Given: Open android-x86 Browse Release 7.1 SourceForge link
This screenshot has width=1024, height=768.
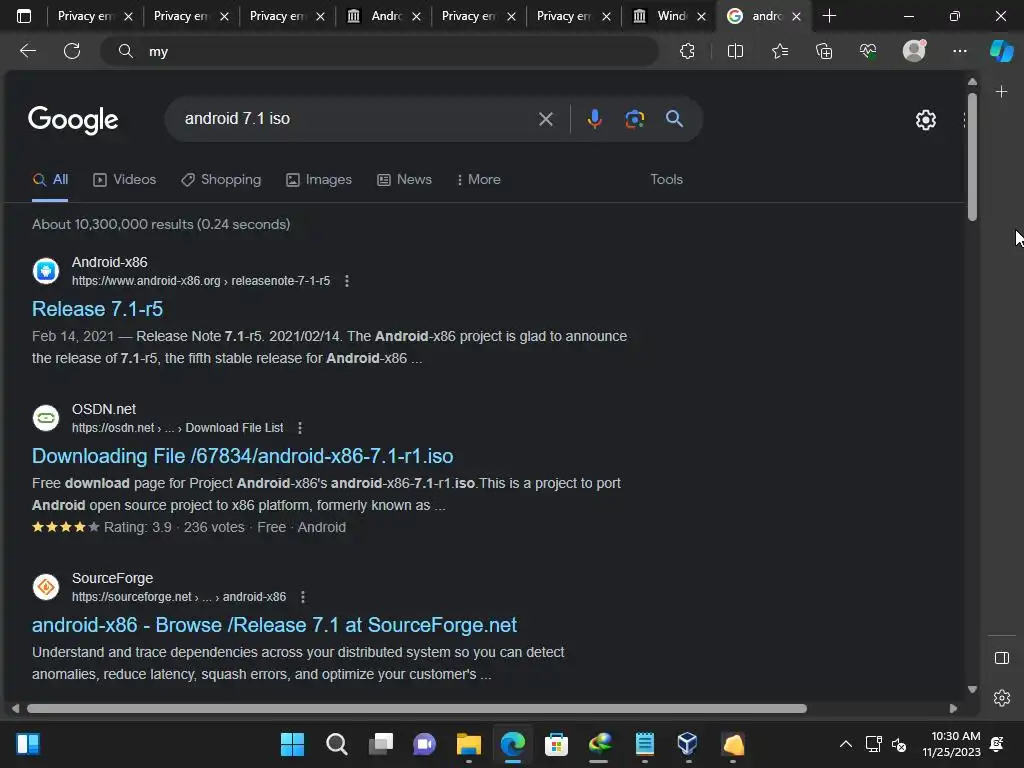Looking at the screenshot, I should click(x=274, y=625).
